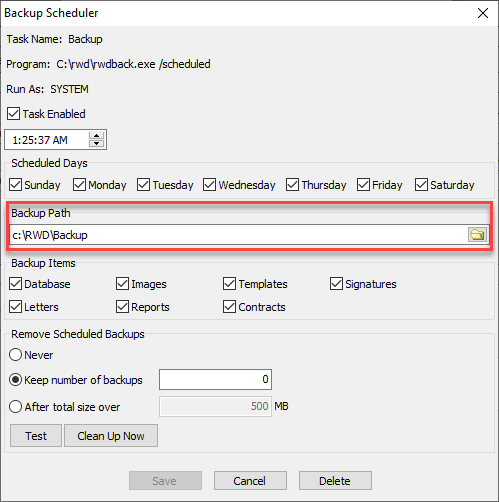Toggle Reports backup item checkbox
This screenshot has width=499, height=502.
(122, 307)
